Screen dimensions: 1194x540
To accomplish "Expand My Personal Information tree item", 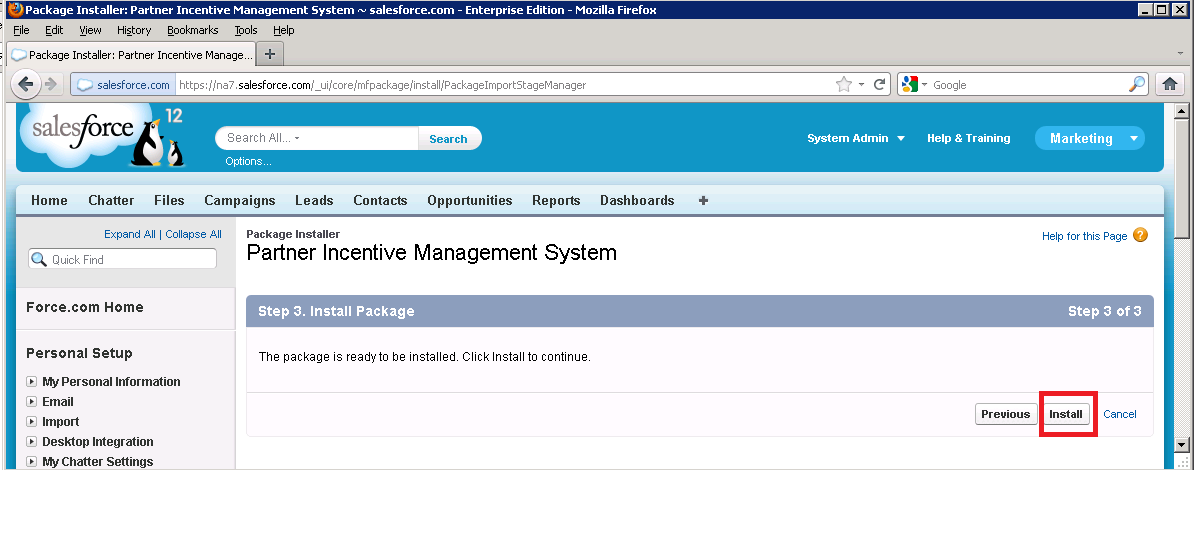I will click(x=32, y=382).
